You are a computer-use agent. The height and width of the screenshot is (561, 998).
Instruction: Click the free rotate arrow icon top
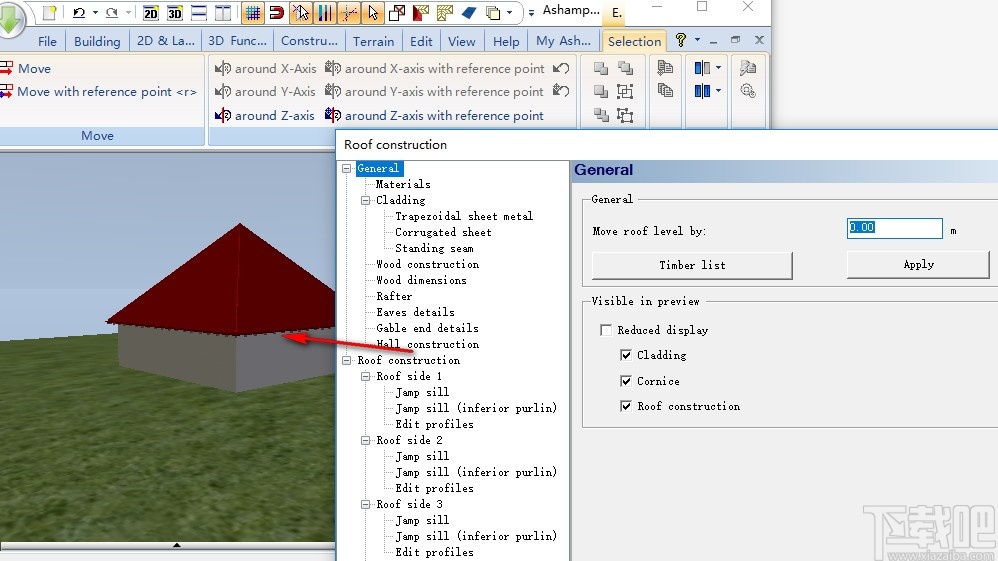click(x=561, y=68)
